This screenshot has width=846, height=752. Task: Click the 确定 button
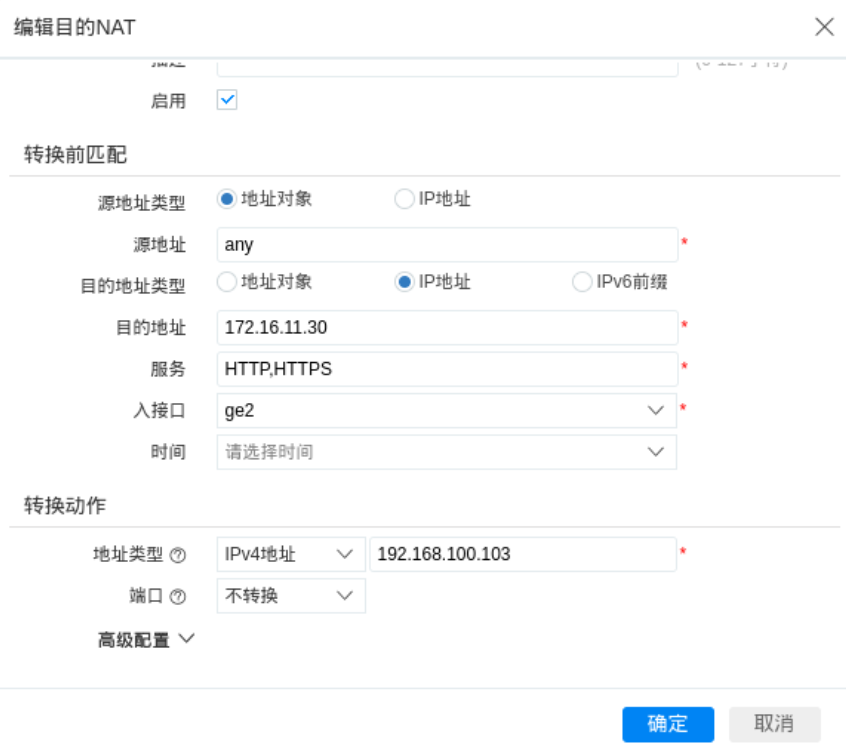point(668,724)
